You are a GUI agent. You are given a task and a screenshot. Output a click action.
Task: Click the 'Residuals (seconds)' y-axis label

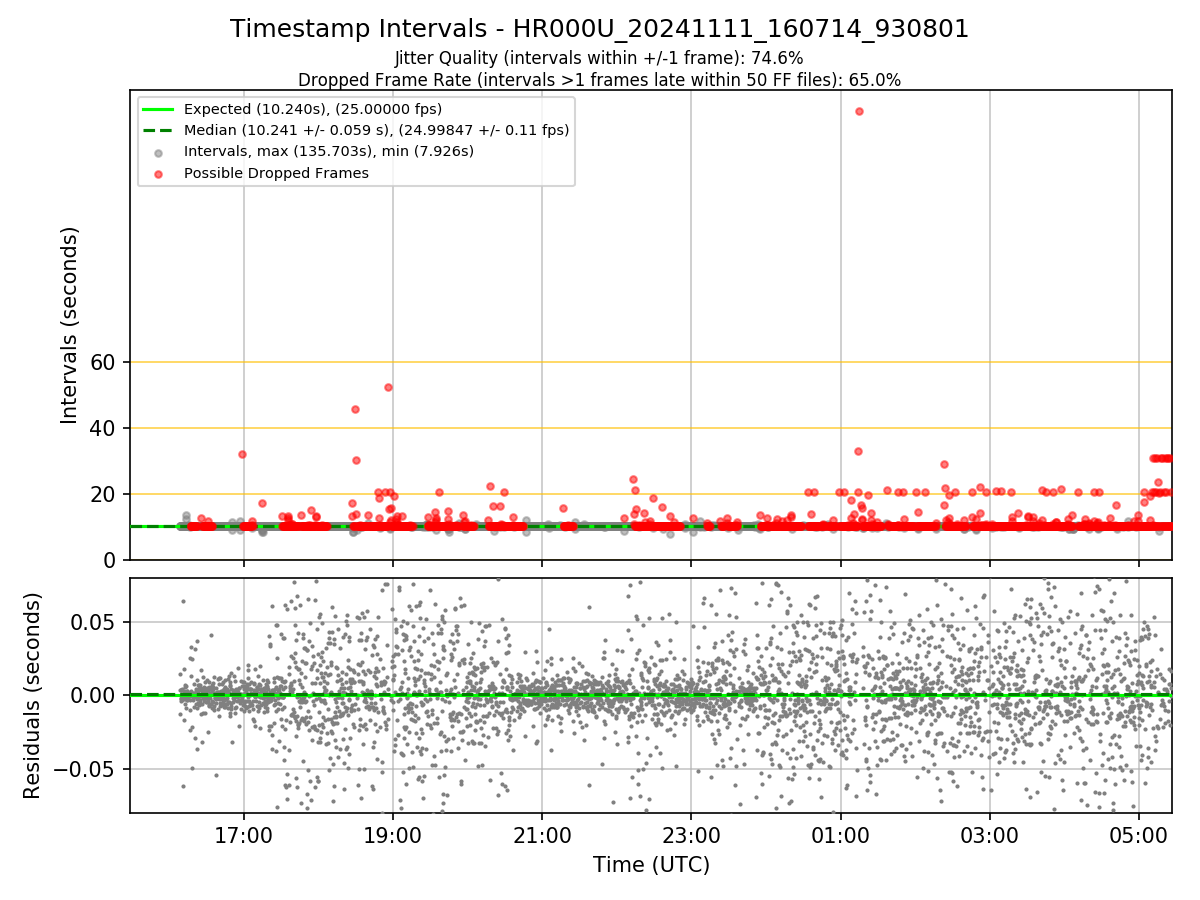coord(32,695)
